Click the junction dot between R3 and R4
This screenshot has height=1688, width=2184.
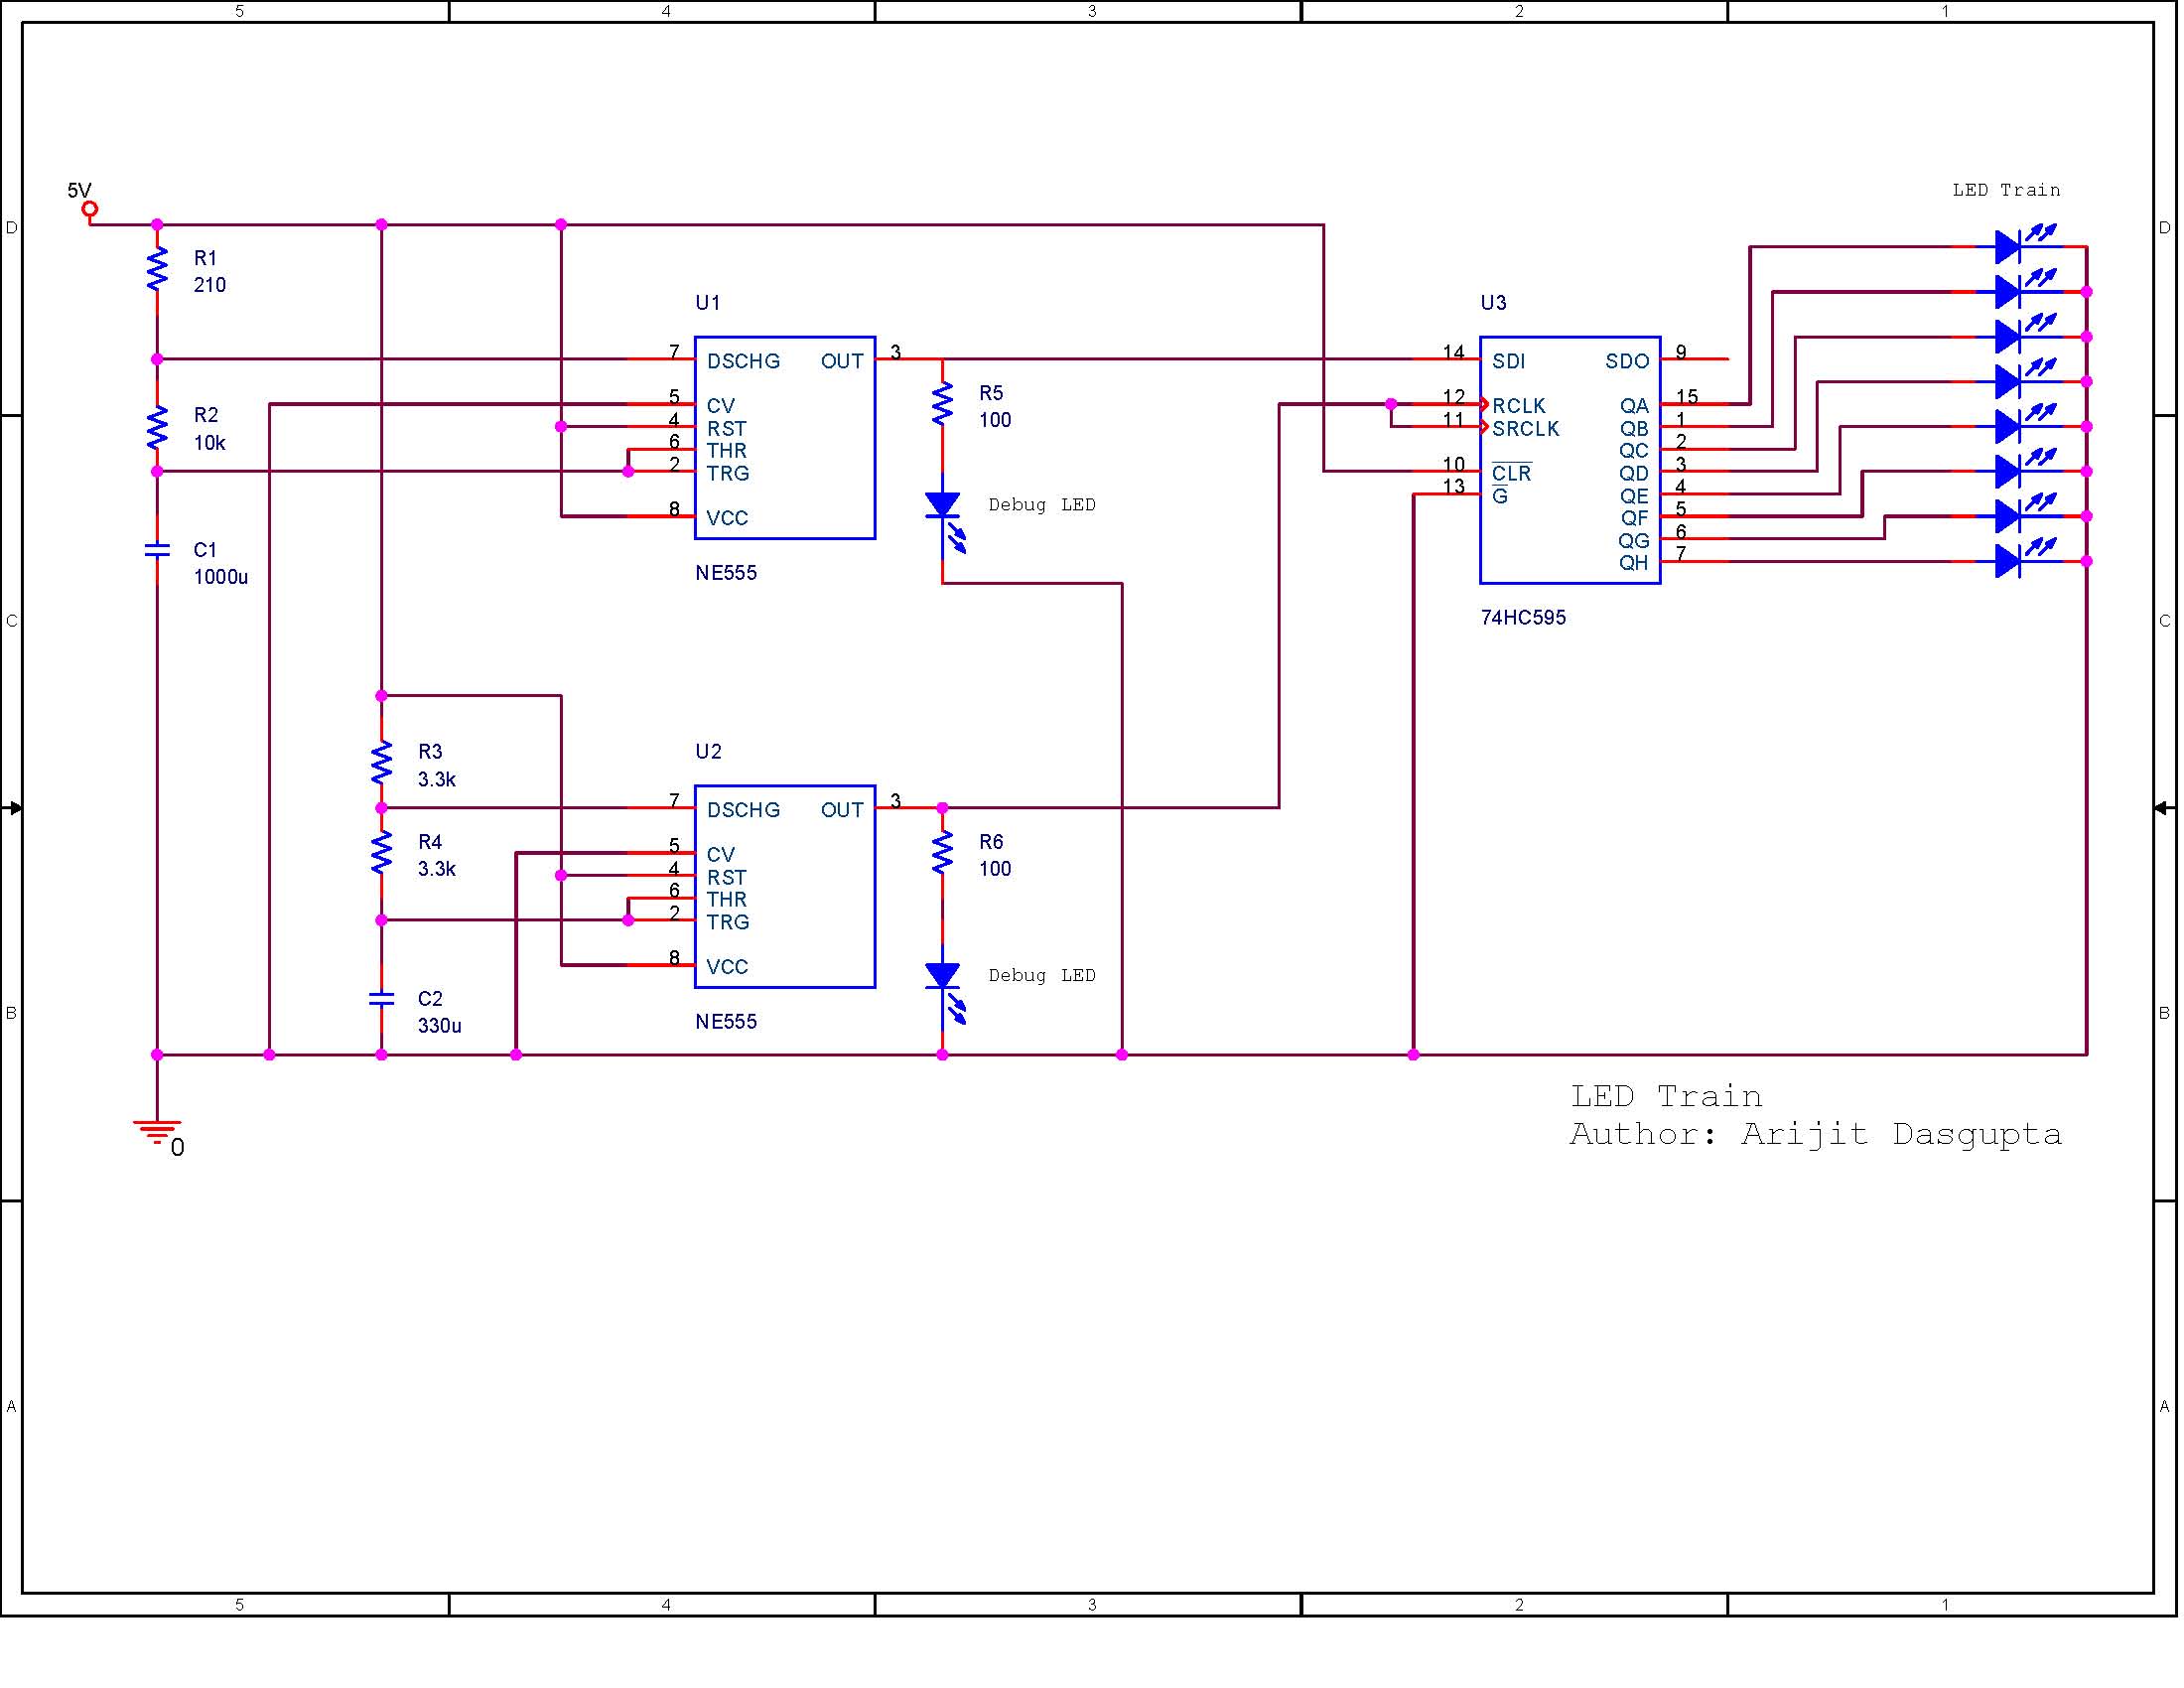point(382,809)
